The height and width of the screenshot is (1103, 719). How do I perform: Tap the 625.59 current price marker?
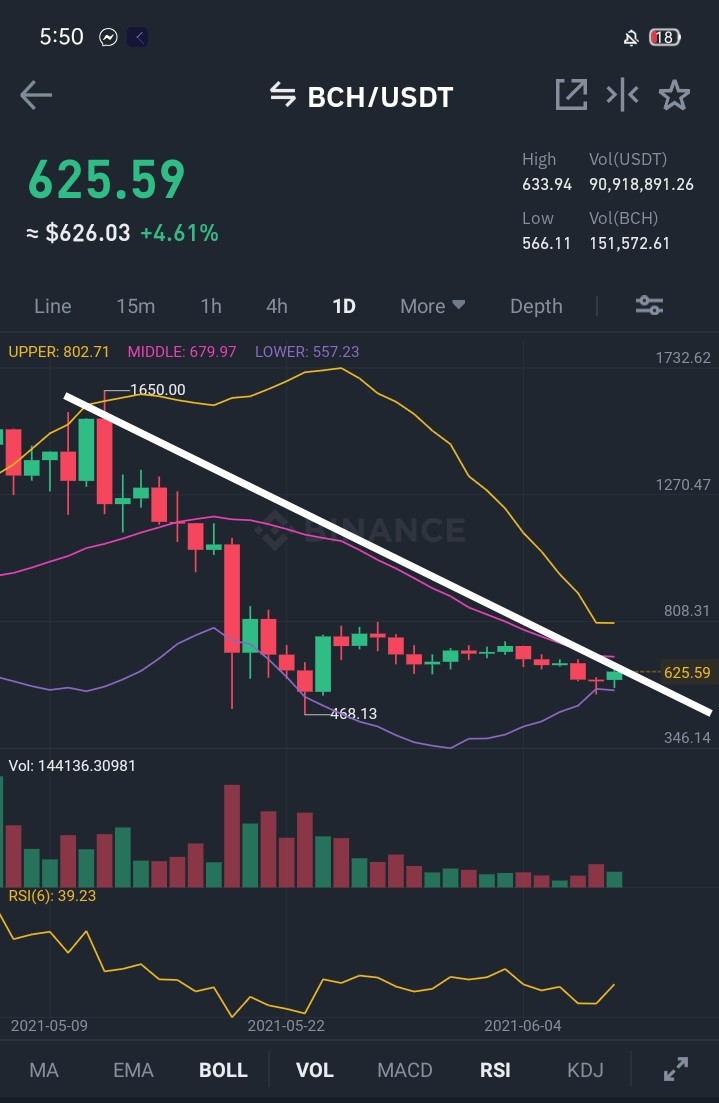pyautogui.click(x=687, y=672)
